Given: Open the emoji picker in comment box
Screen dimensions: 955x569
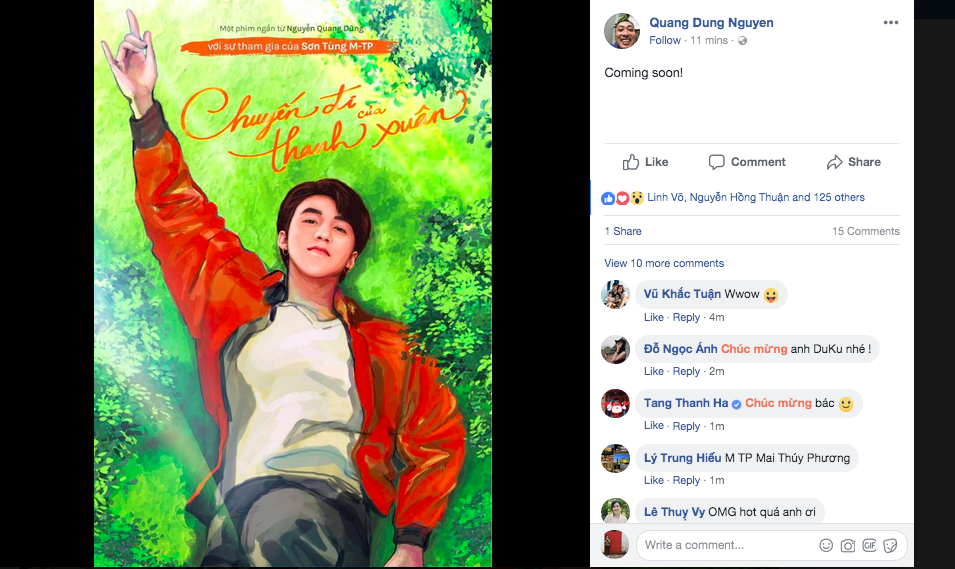Looking at the screenshot, I should coord(826,545).
